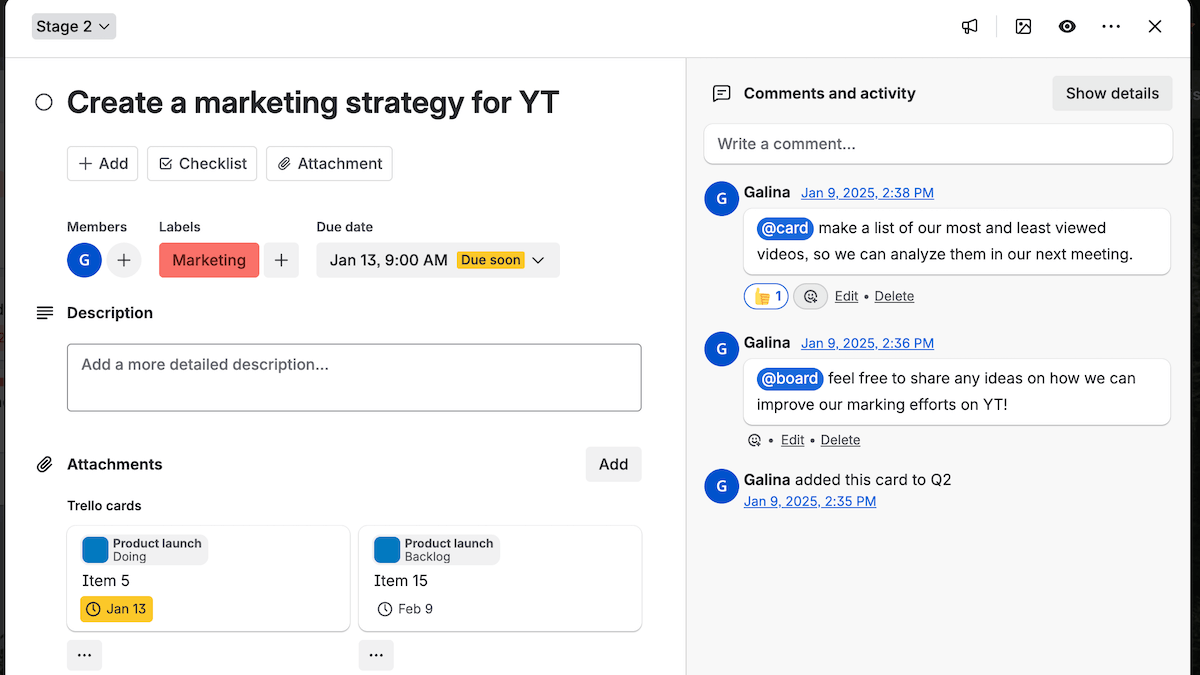Open the menu under the Item 15 attachment

tap(376, 655)
